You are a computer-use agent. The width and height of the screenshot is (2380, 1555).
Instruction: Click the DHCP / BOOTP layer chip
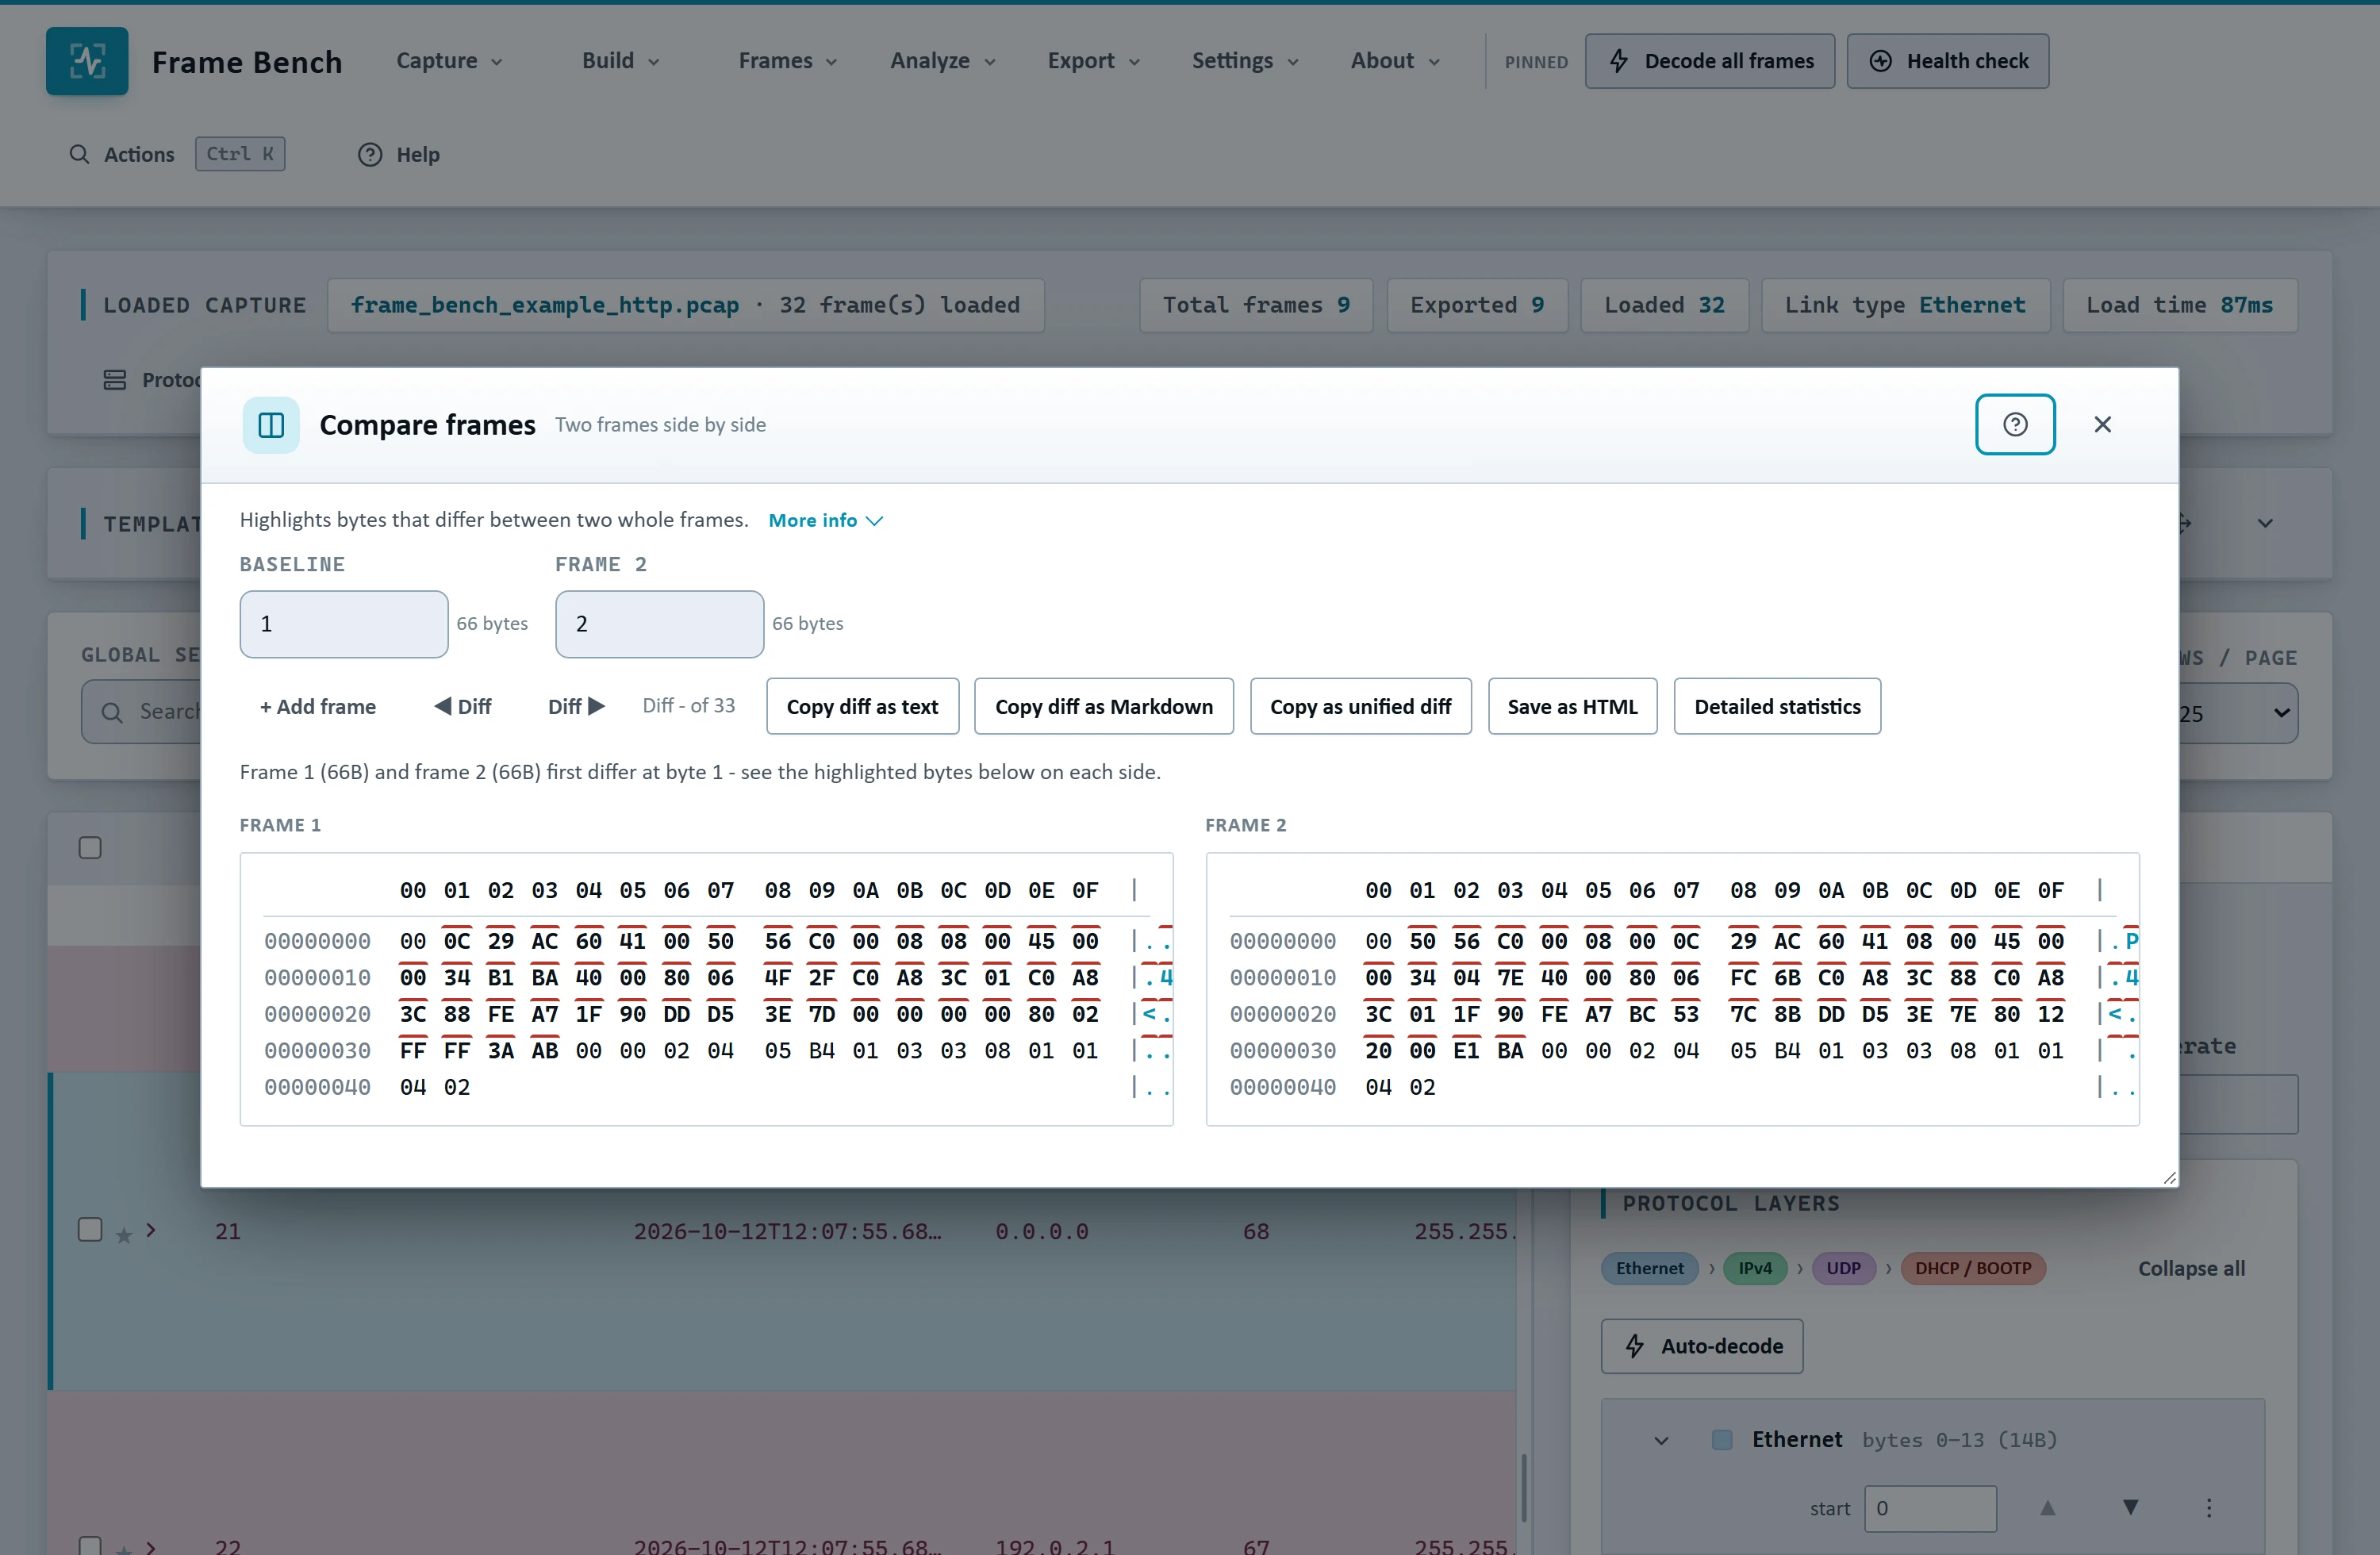(1972, 1268)
